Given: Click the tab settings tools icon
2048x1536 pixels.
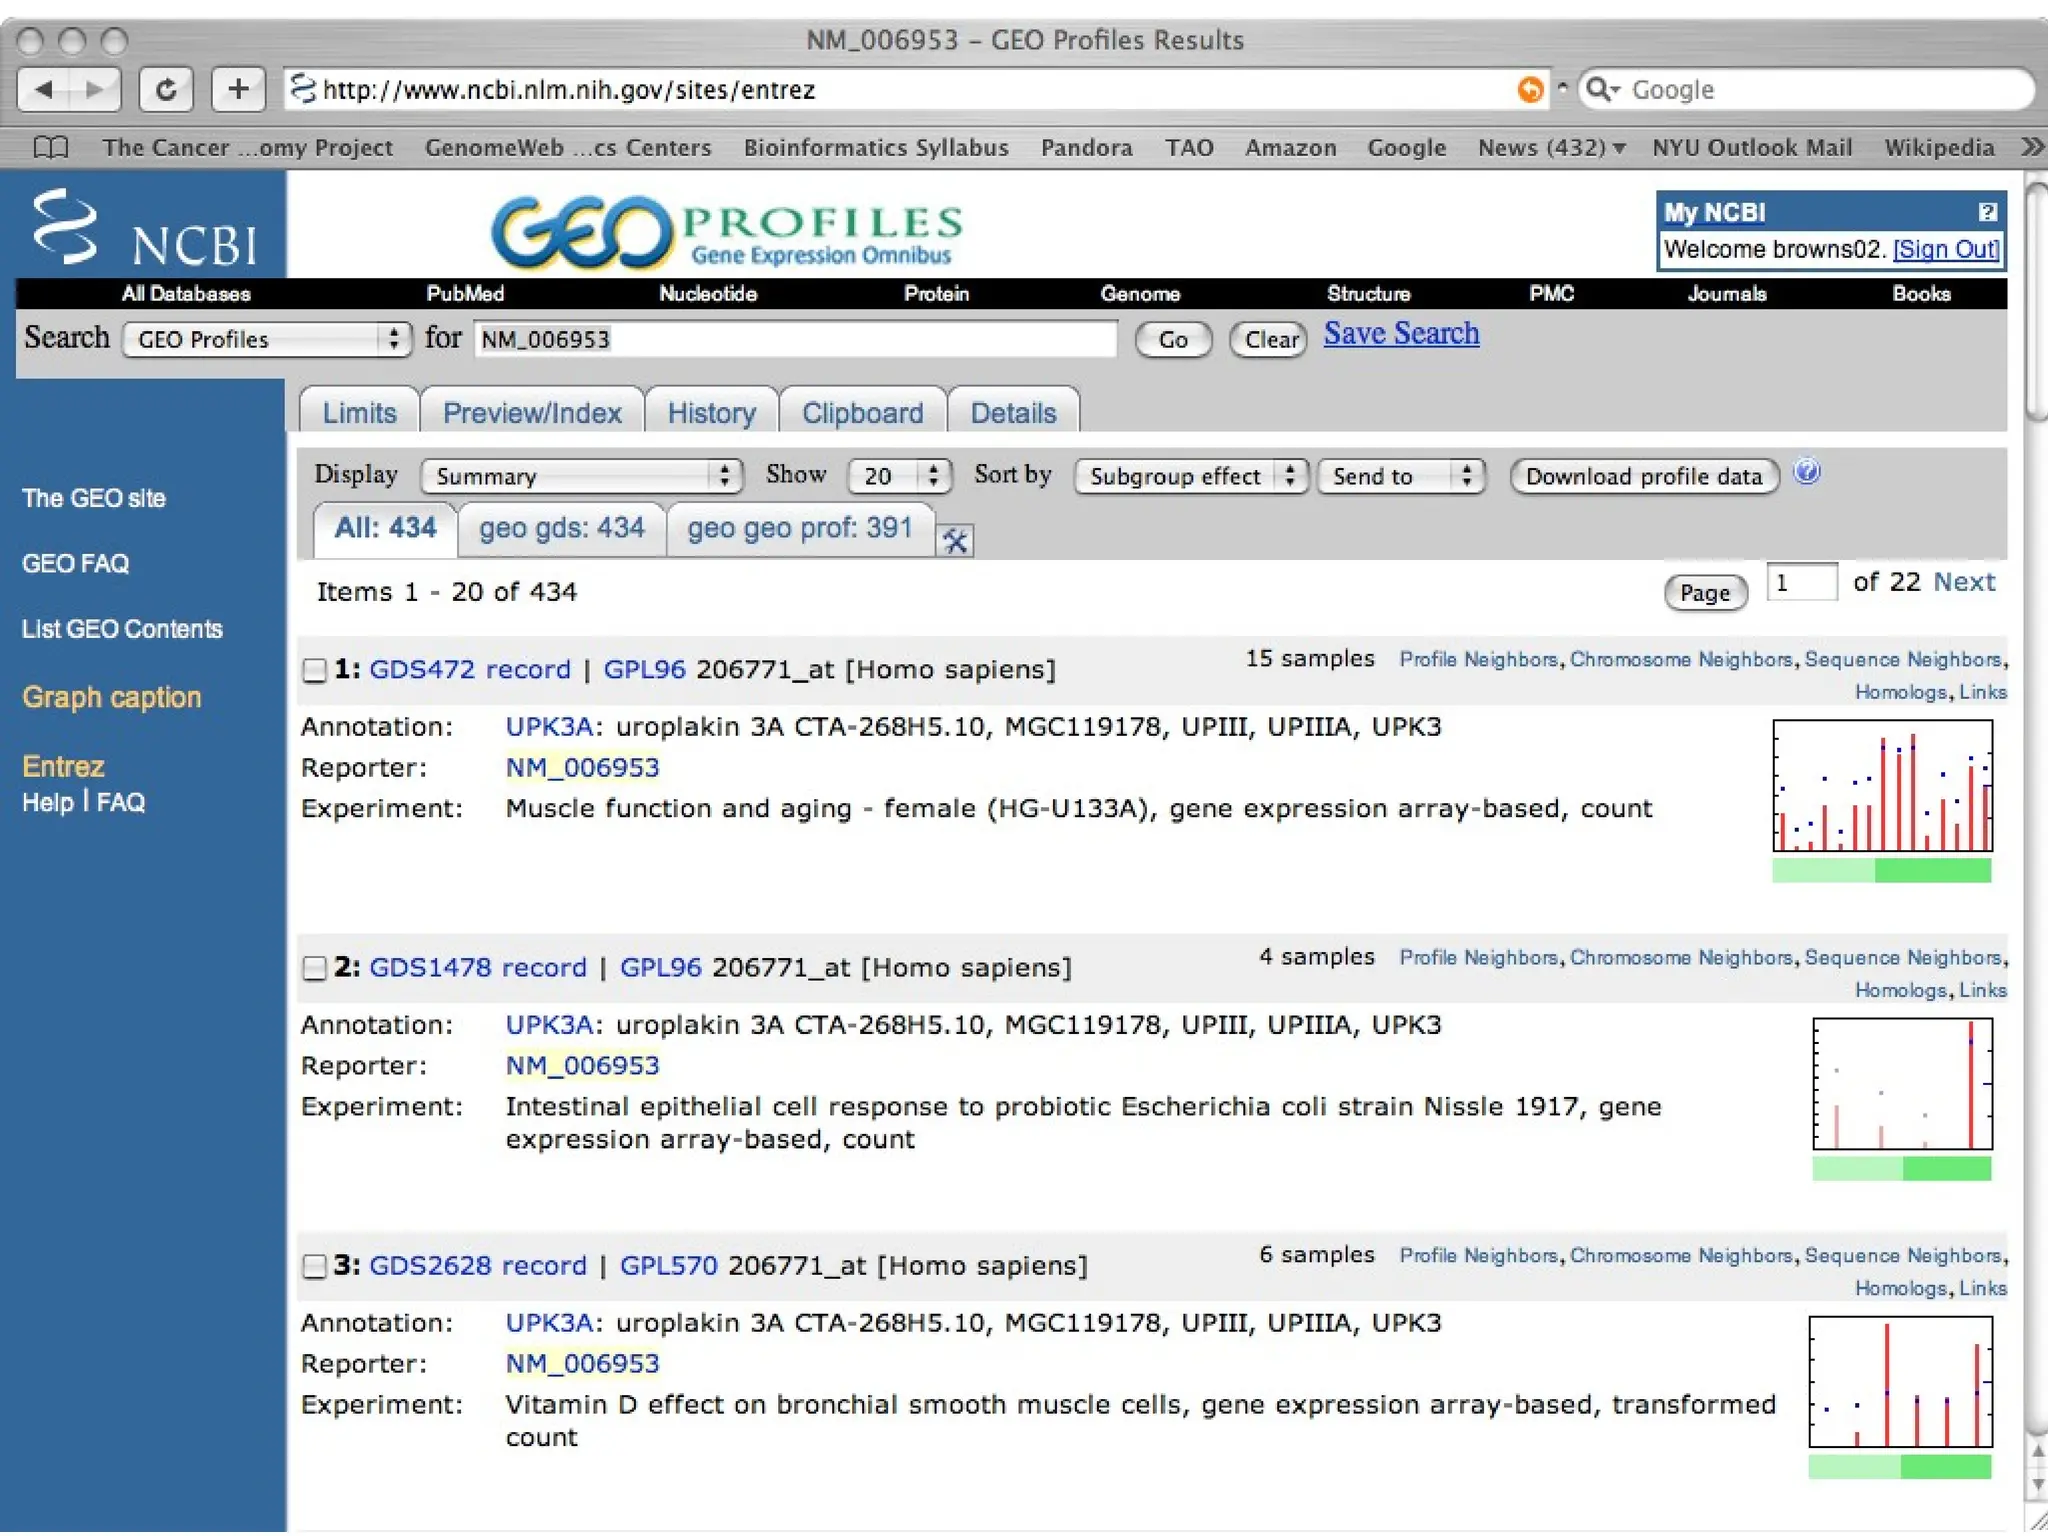Looking at the screenshot, I should tap(955, 541).
